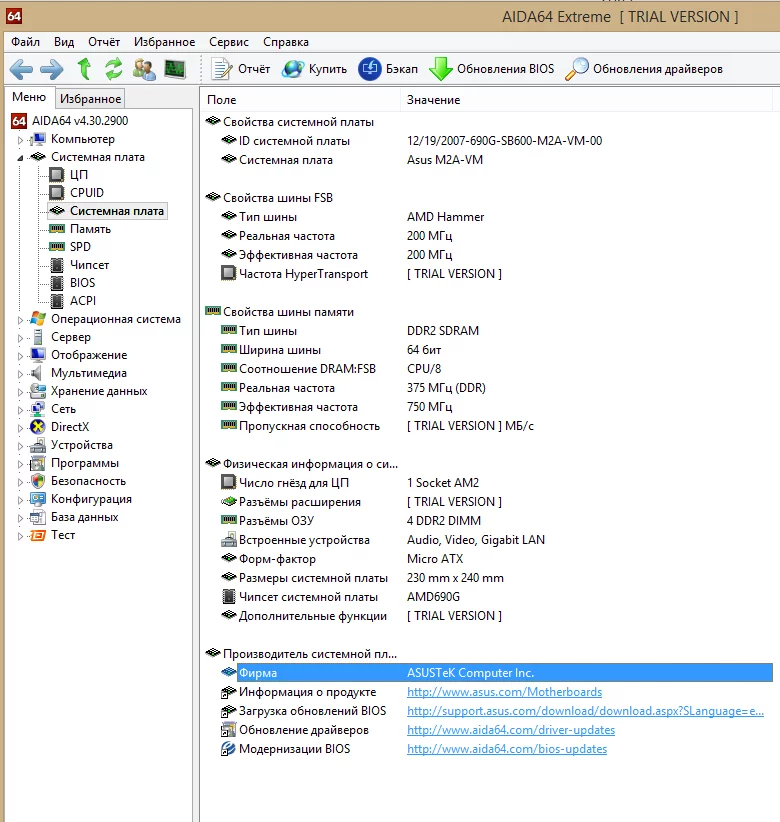Screen dimensions: 780x822
Task: Click the Back navigation arrow
Action: coord(21,69)
